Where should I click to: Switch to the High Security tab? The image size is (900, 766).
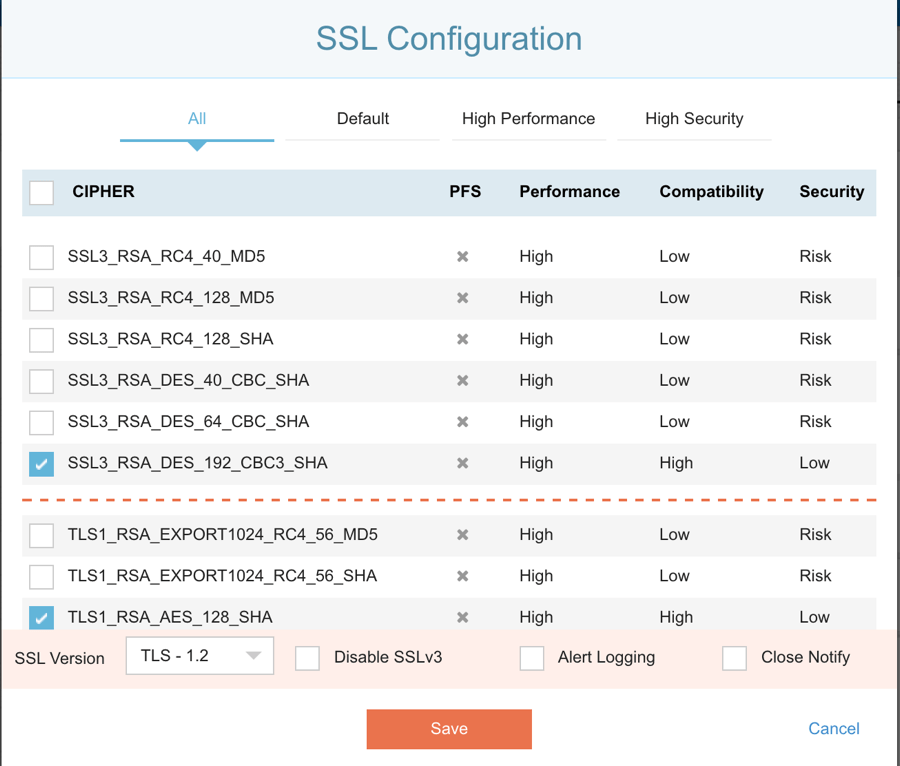(694, 119)
